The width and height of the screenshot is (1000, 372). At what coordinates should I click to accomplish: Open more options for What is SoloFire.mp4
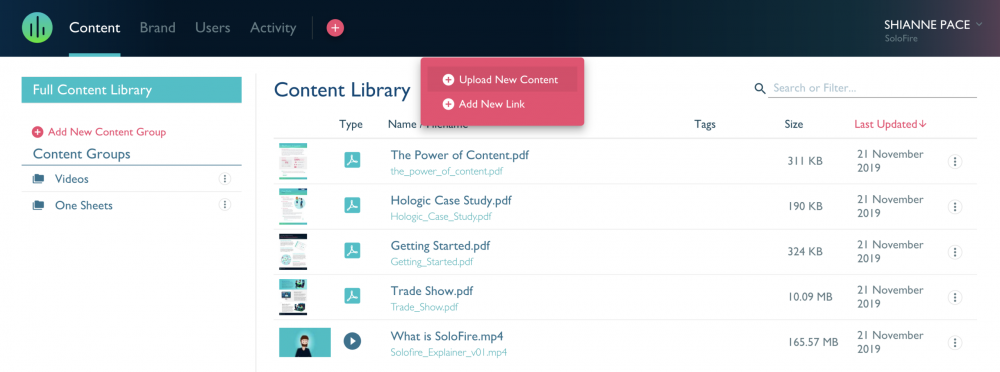pos(955,343)
